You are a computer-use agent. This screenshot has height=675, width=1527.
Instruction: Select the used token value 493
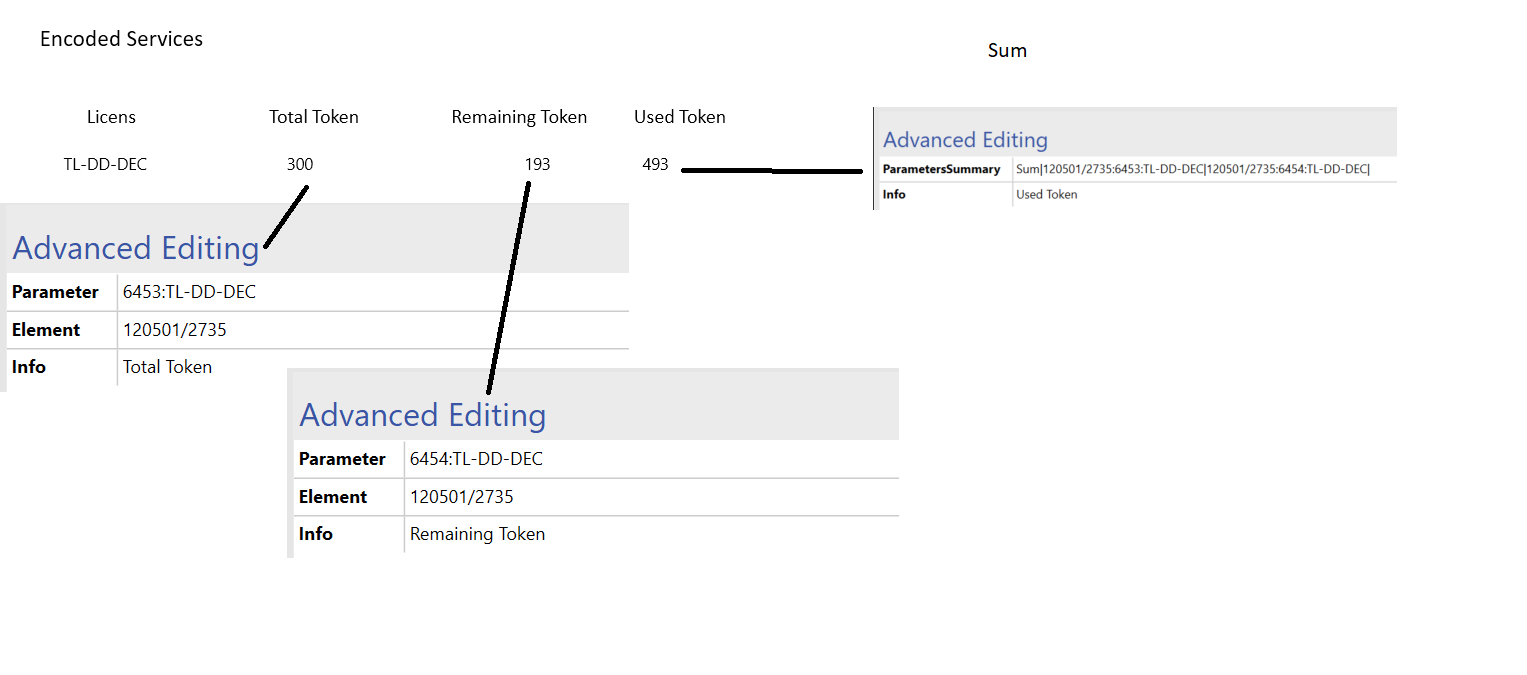coord(655,164)
